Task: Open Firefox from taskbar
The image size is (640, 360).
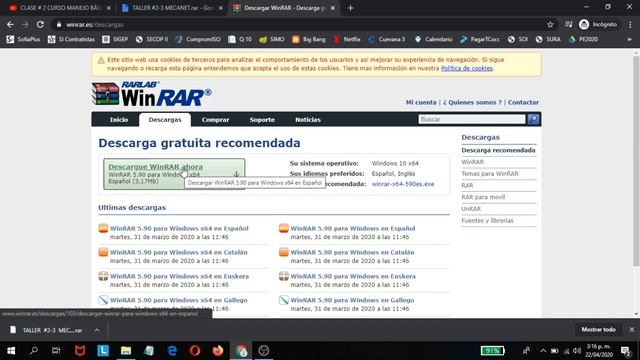Action: [218, 351]
